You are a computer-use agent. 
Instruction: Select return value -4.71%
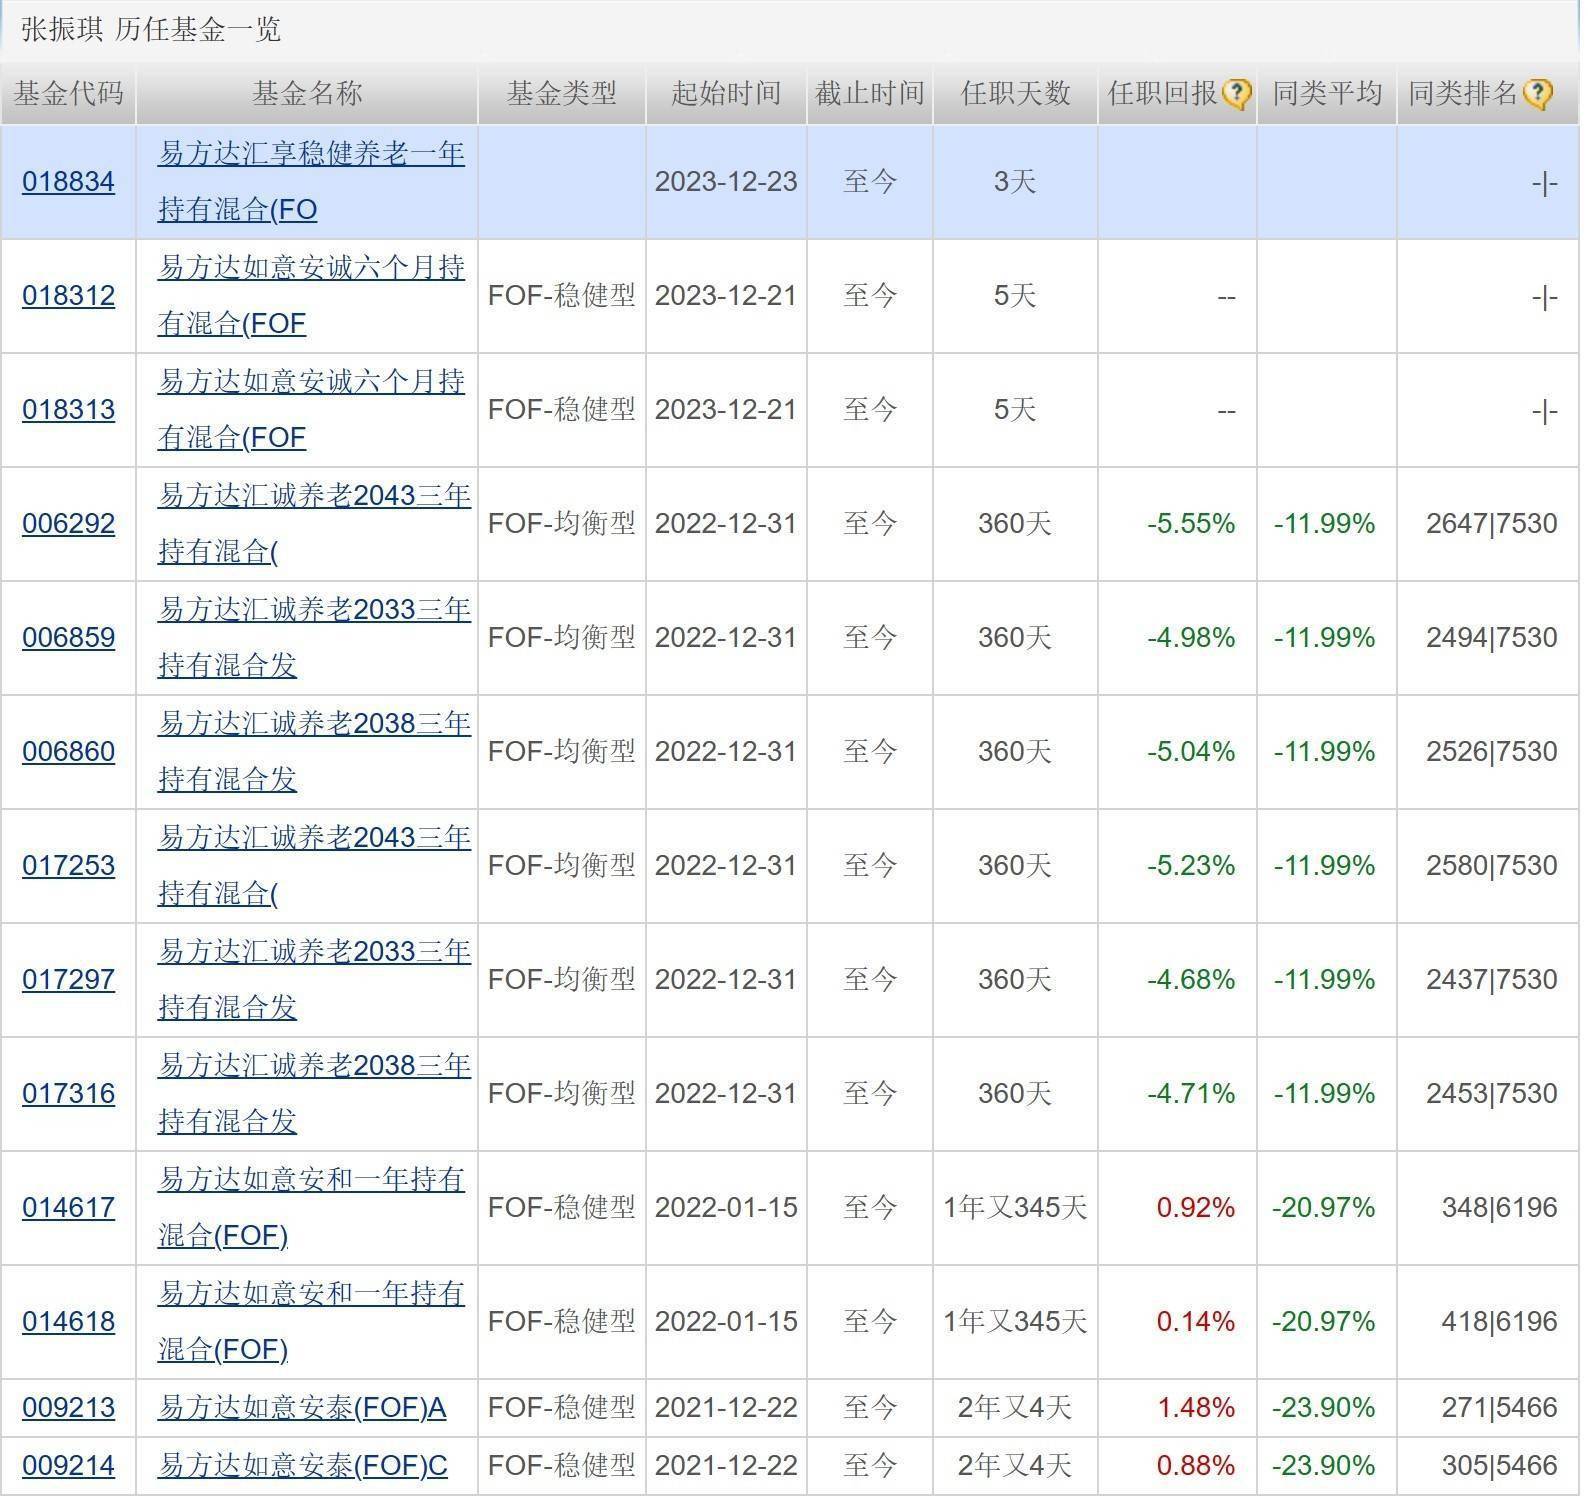tap(1191, 1094)
